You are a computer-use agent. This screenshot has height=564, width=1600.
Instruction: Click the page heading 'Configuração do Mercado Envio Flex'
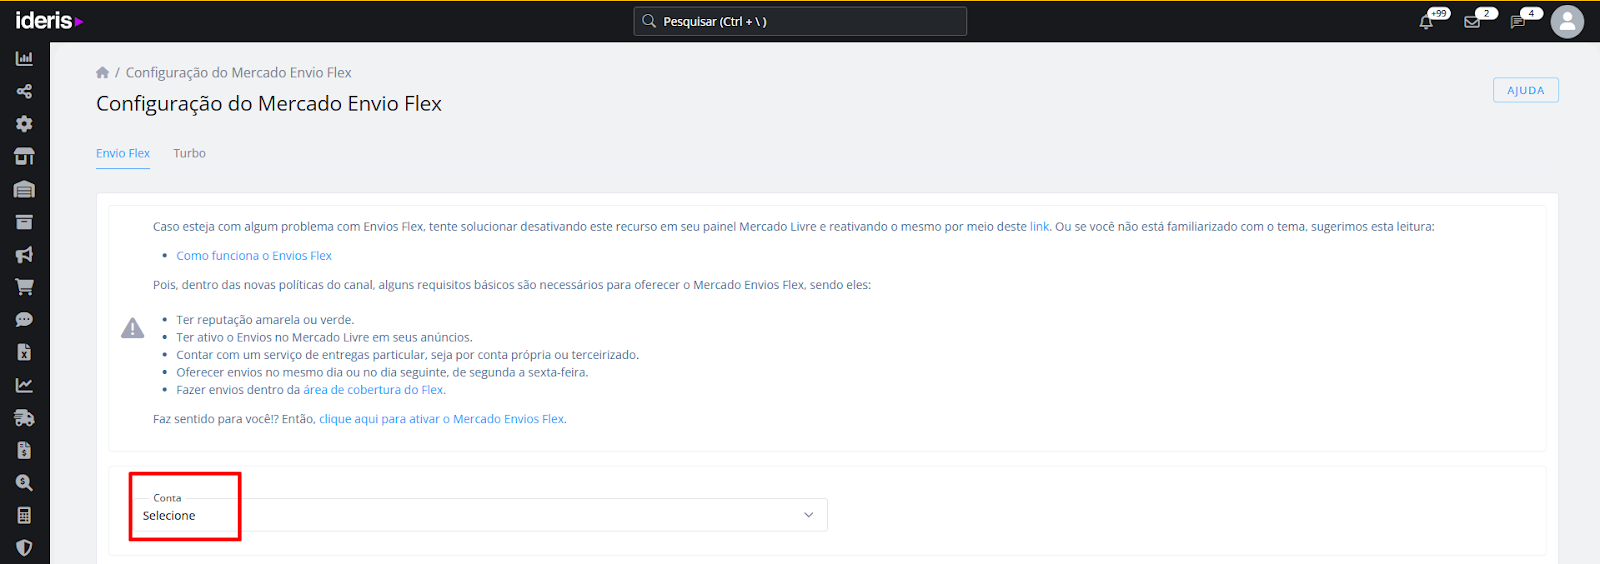(x=269, y=104)
